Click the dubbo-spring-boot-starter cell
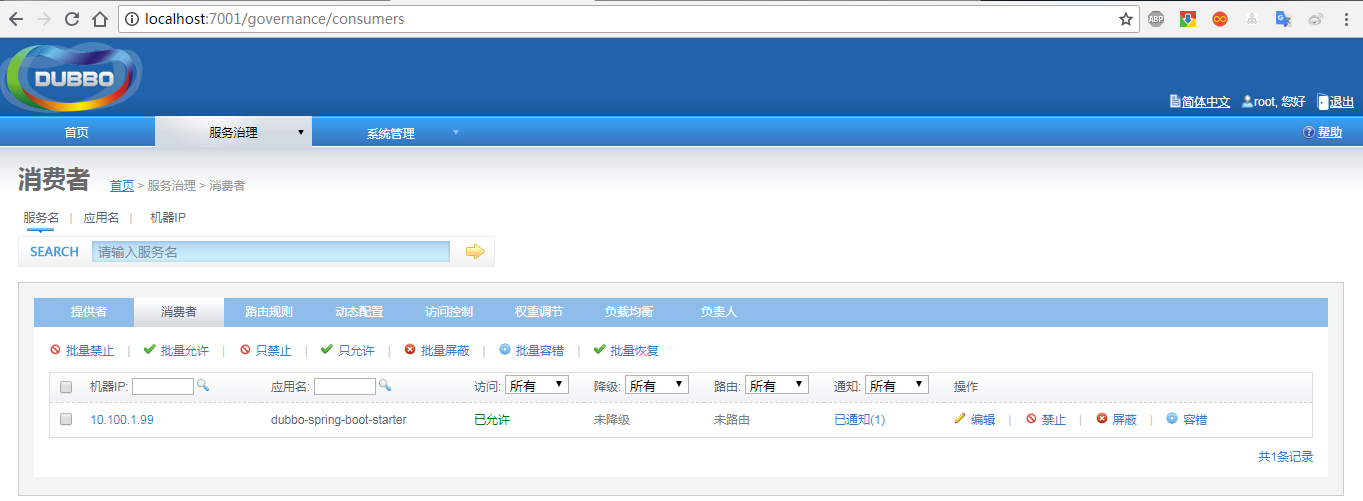The image size is (1363, 501). (x=339, y=420)
